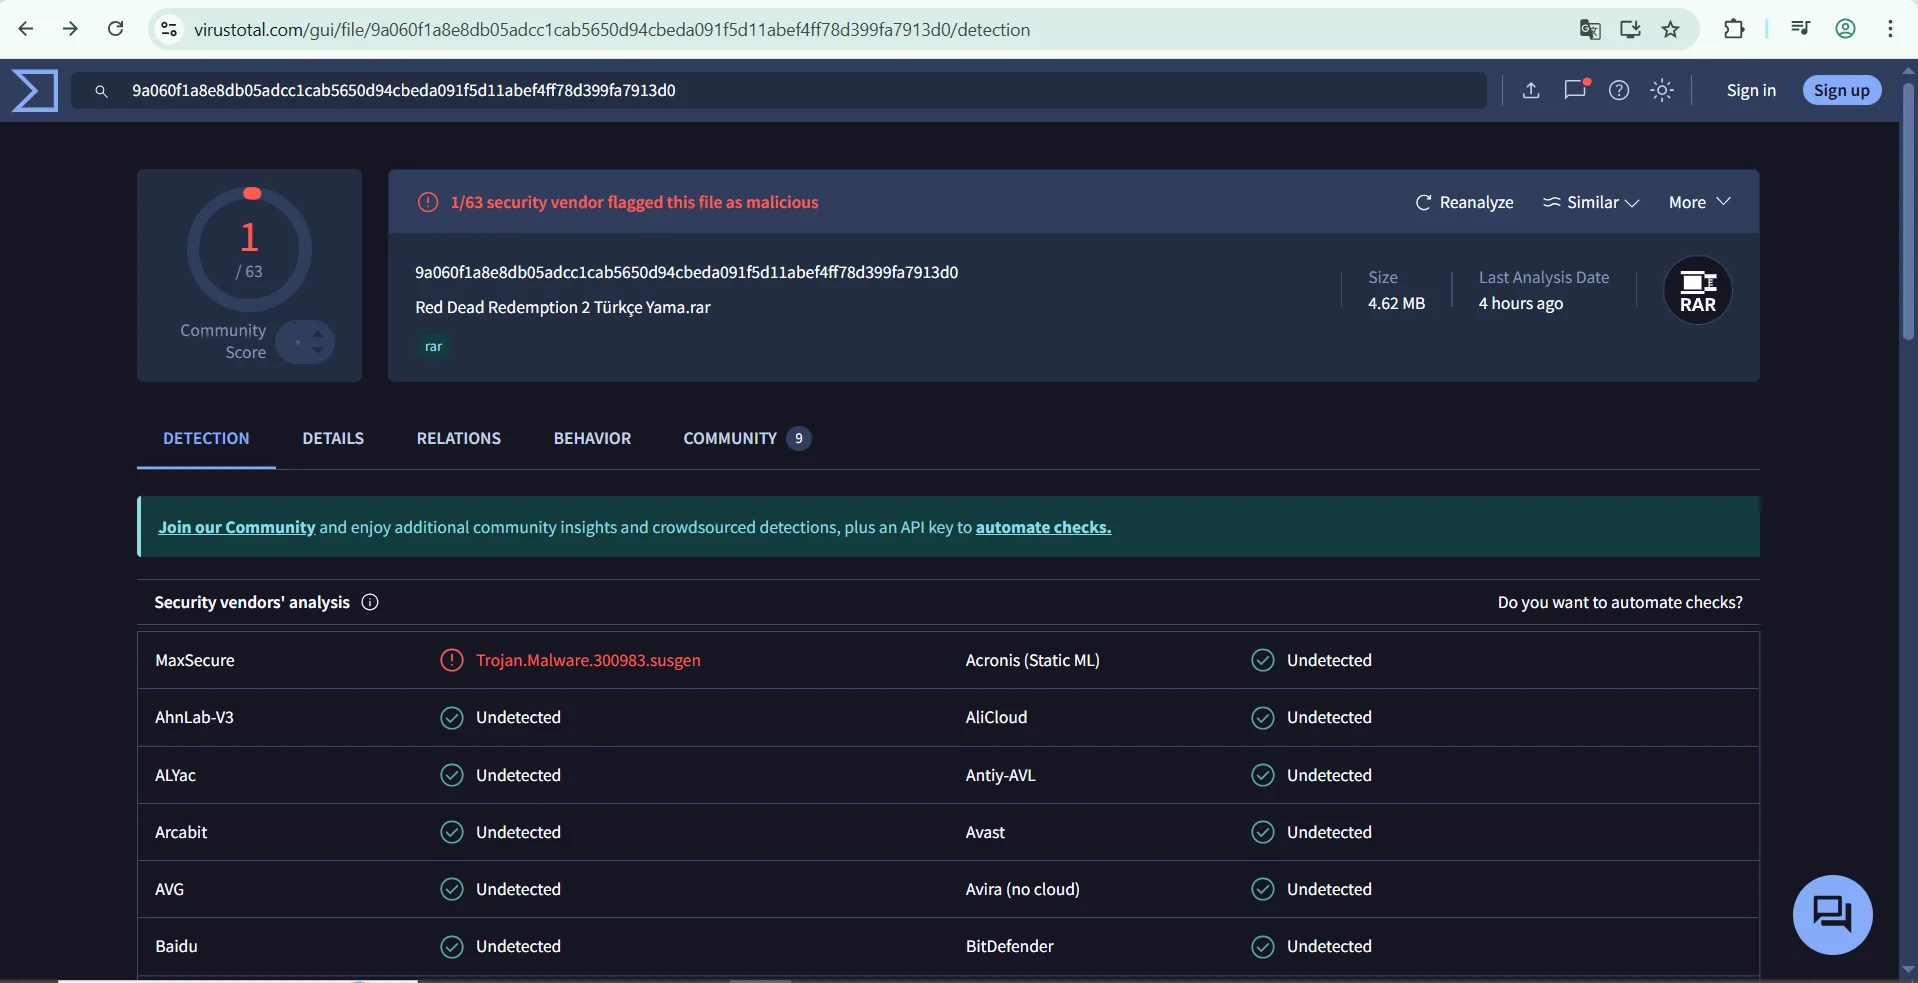The width and height of the screenshot is (1918, 983).
Task: Click the Sign up button
Action: [x=1842, y=90]
